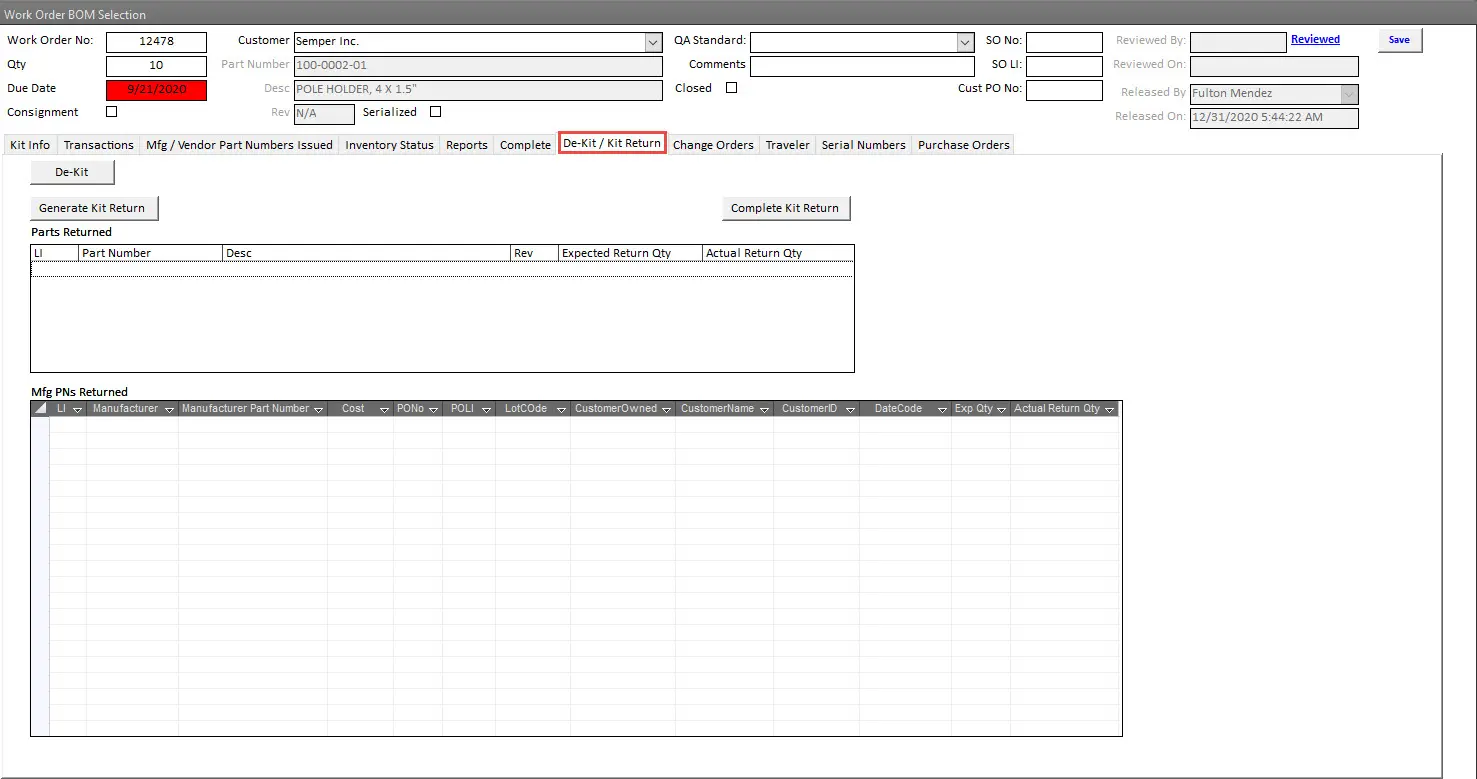Click the Comments input field

pyautogui.click(x=861, y=66)
